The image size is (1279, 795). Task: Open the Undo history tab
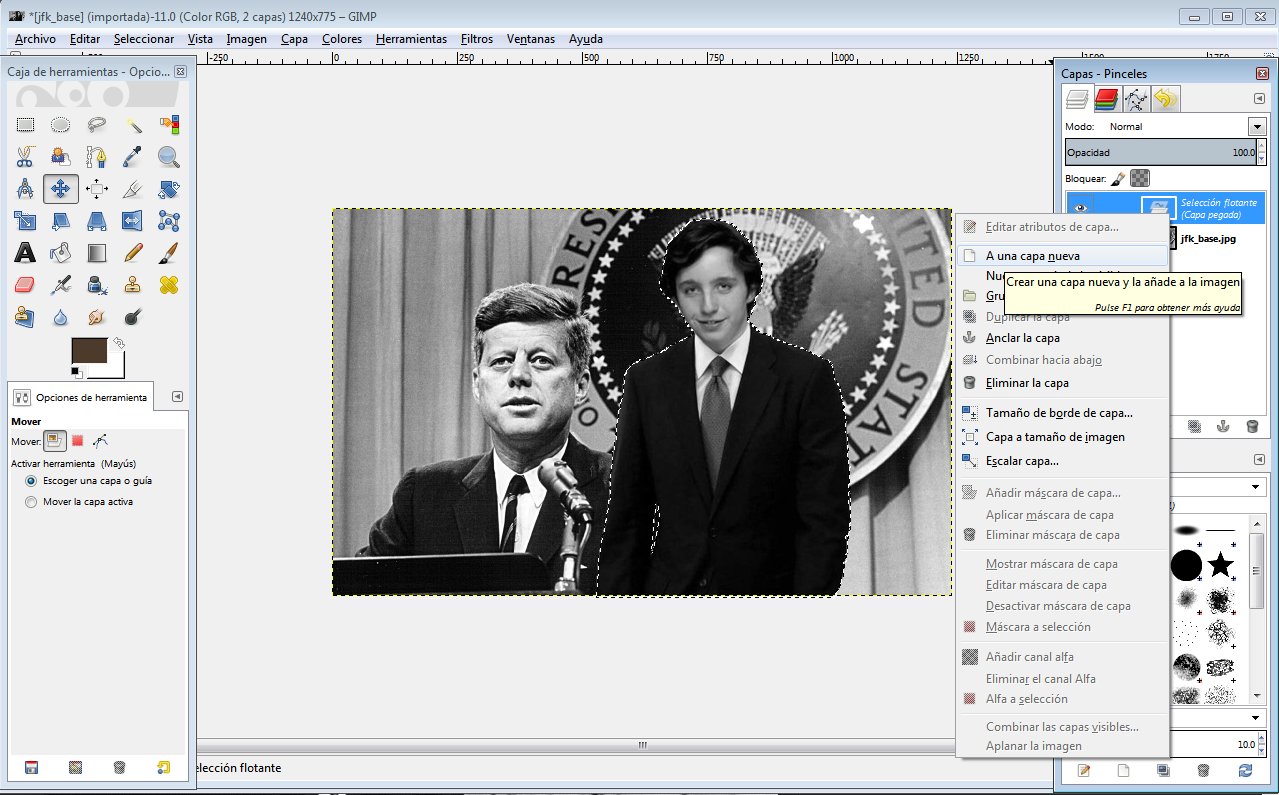[x=1165, y=98]
